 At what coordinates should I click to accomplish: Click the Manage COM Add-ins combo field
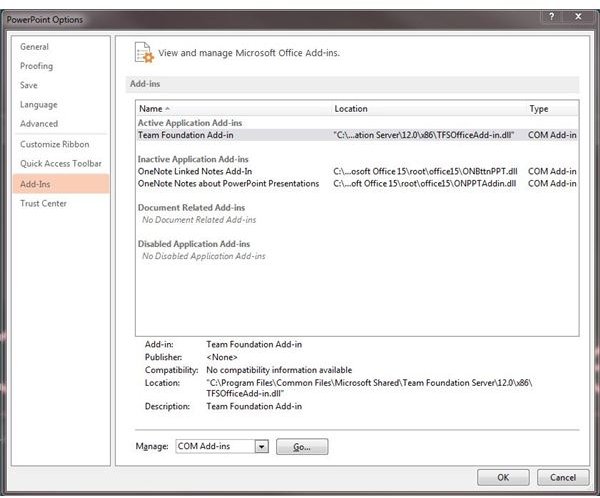pyautogui.click(x=222, y=446)
